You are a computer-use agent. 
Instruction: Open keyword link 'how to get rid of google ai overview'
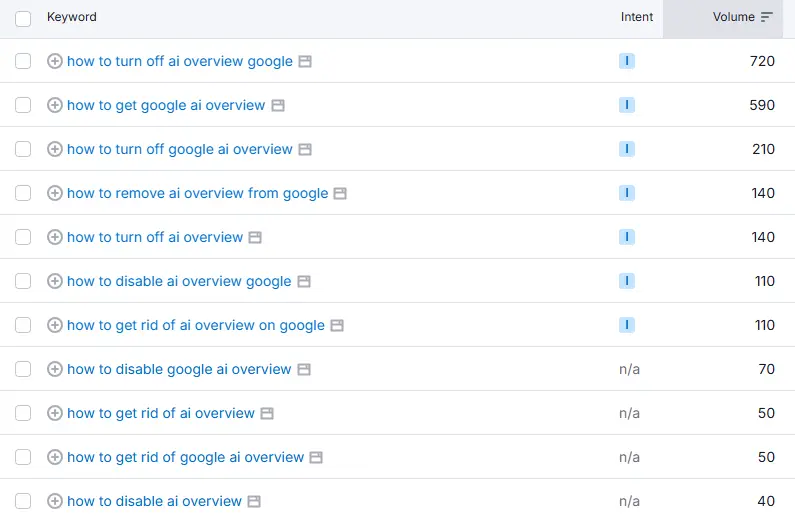[x=186, y=458]
